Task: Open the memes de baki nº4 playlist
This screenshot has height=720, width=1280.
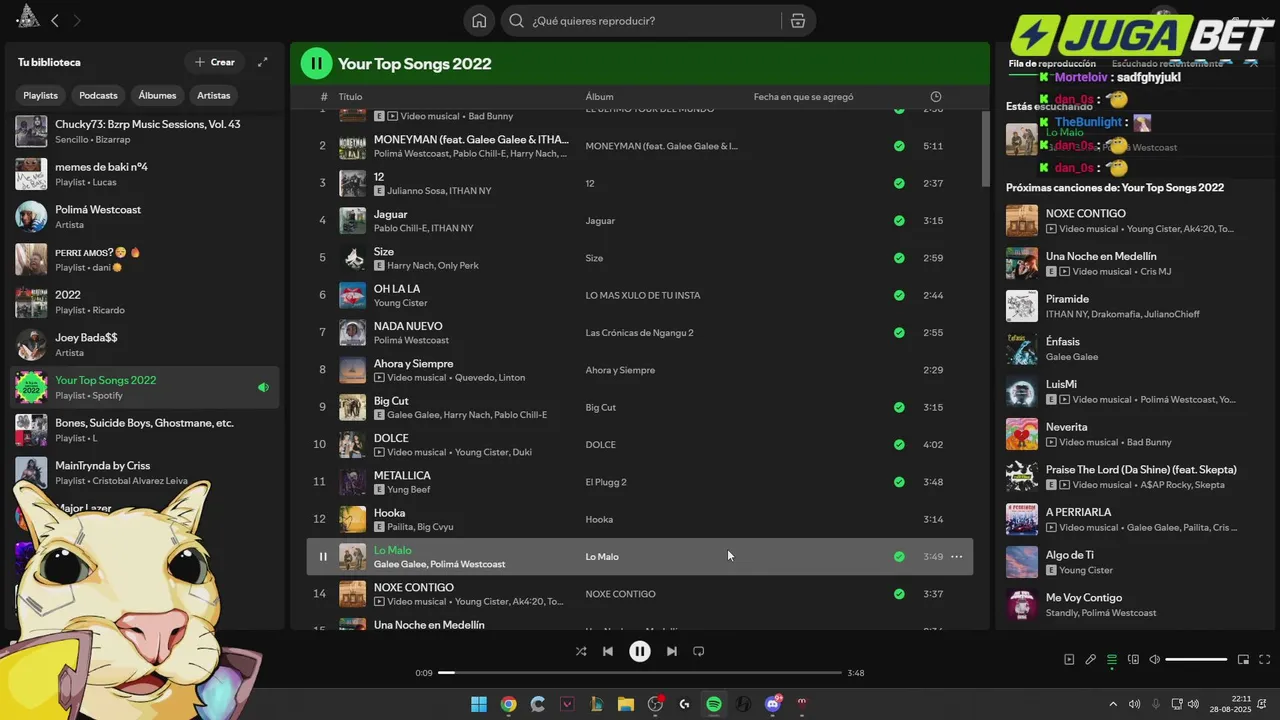Action: pos(145,174)
